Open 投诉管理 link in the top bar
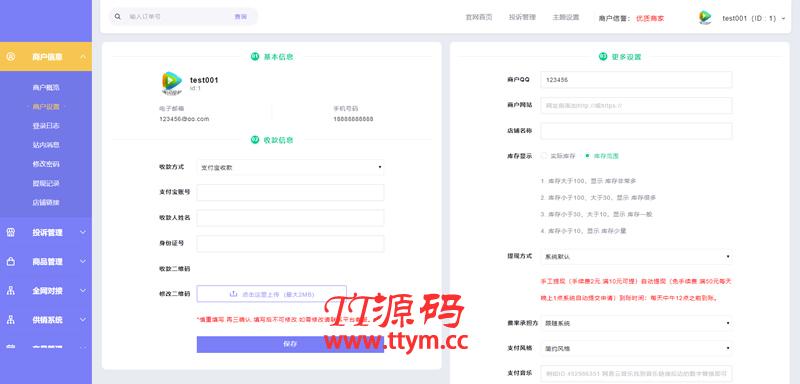This screenshot has height=384, width=800. (x=522, y=17)
